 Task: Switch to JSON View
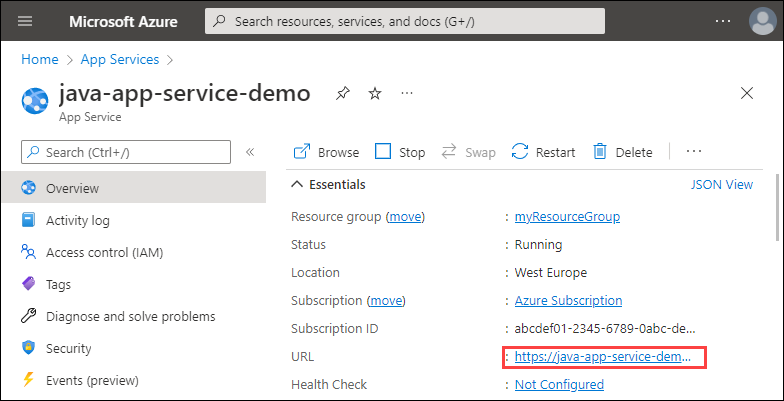(721, 184)
